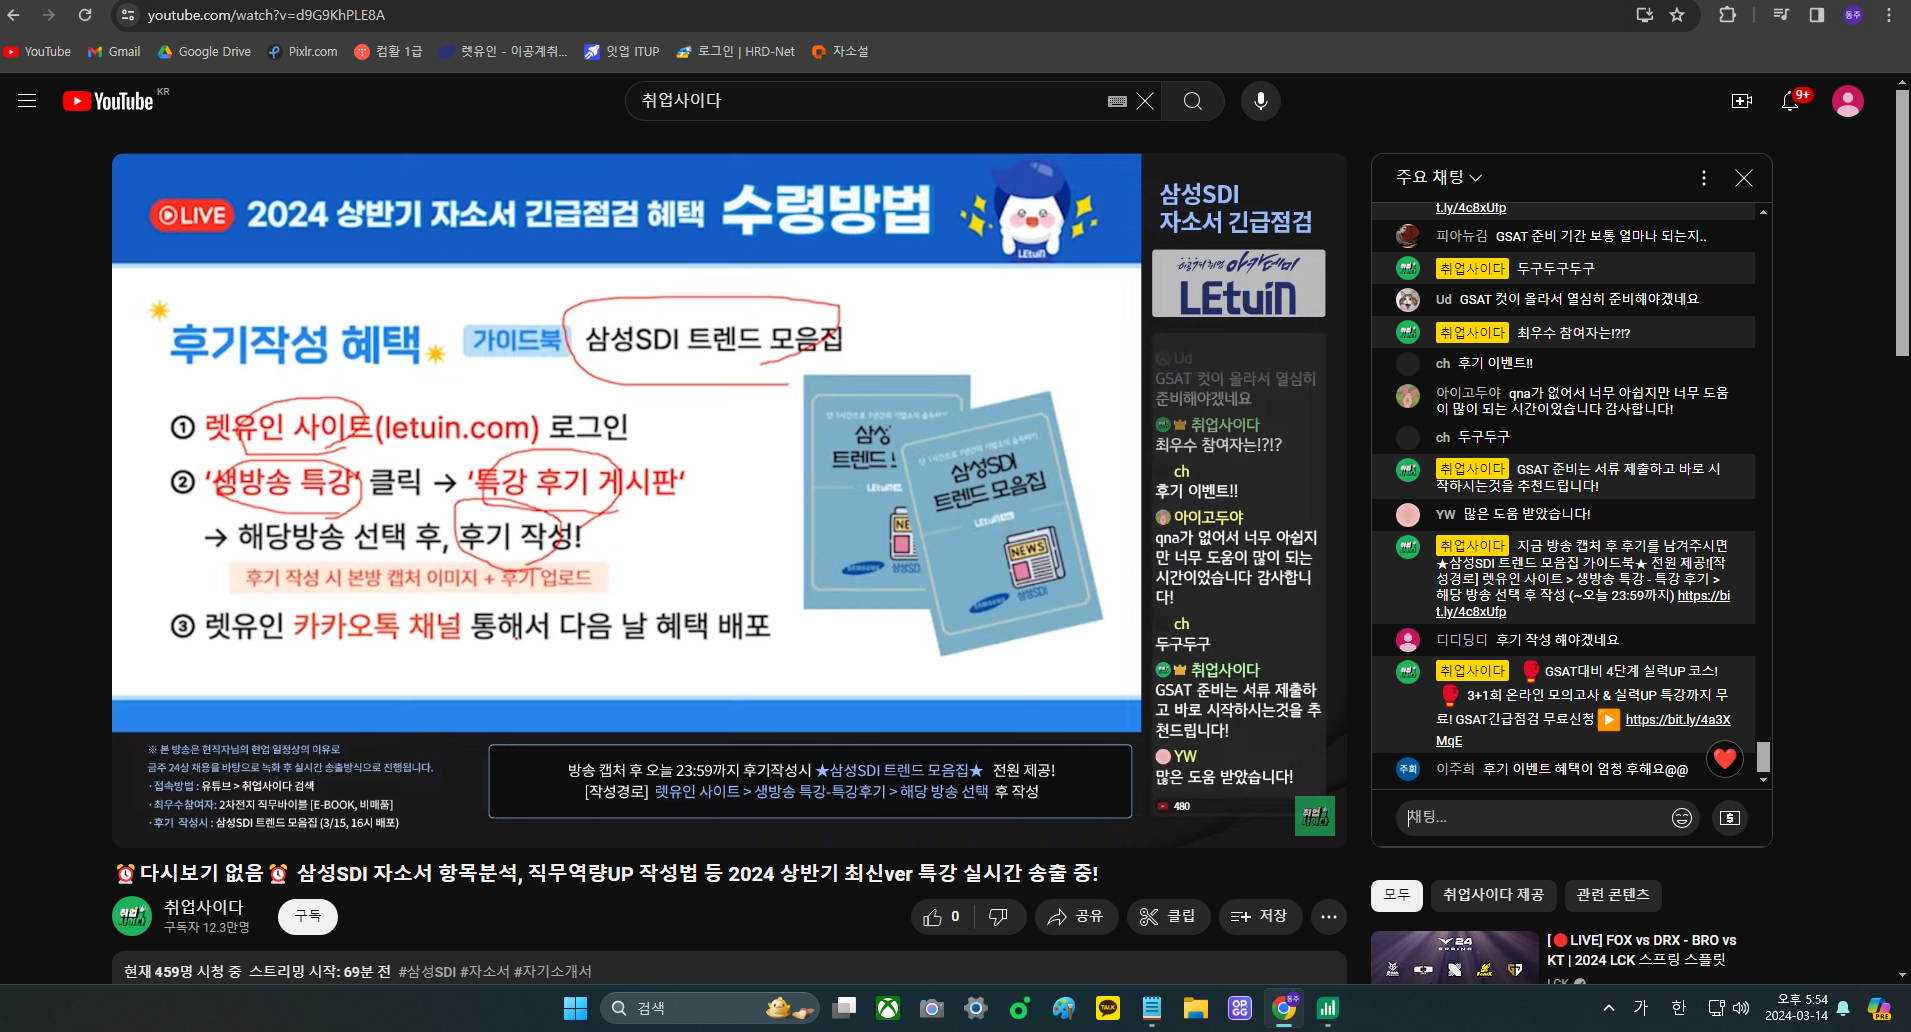Open the hamburger guide menu
This screenshot has height=1032, width=1911.
27,101
